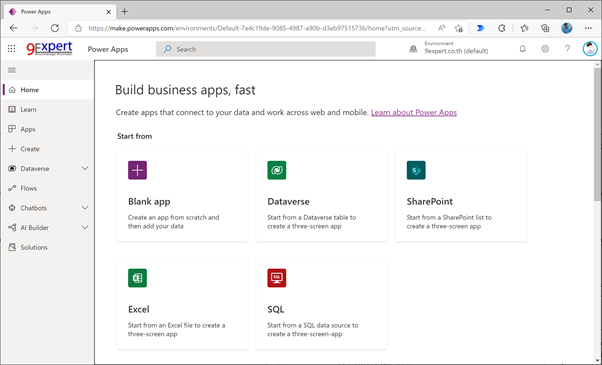The image size is (602, 365).
Task: Open the account profile avatar
Action: click(590, 49)
